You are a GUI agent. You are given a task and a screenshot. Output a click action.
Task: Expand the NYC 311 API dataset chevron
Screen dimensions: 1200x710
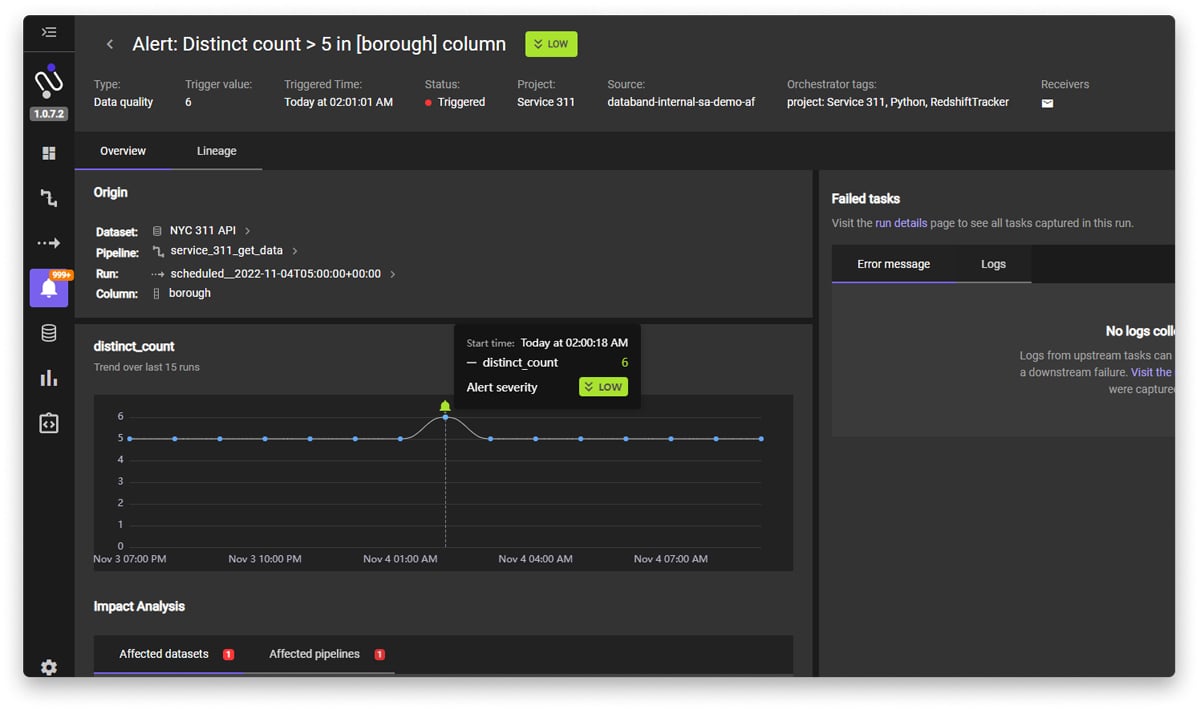[x=249, y=231]
